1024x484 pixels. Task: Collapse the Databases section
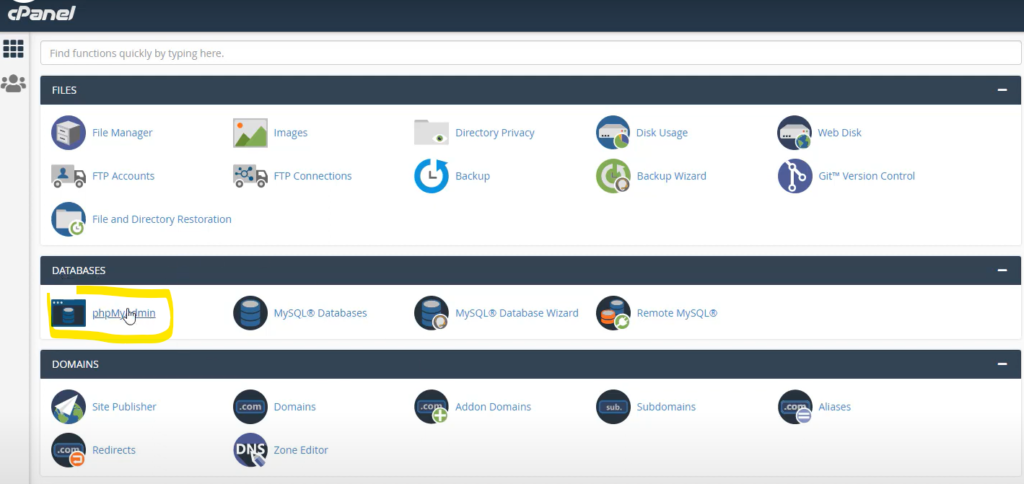click(1002, 270)
